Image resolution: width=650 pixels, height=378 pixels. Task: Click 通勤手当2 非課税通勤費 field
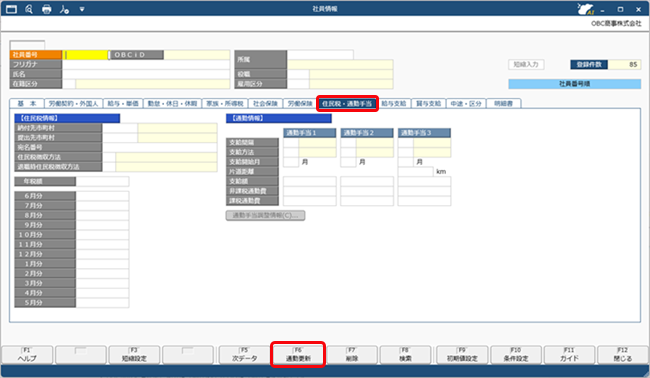(367, 191)
